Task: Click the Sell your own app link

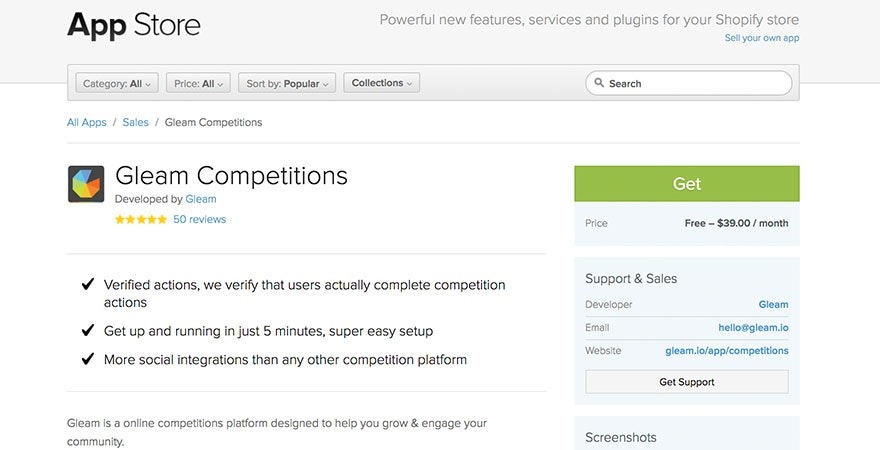Action: coord(761,38)
